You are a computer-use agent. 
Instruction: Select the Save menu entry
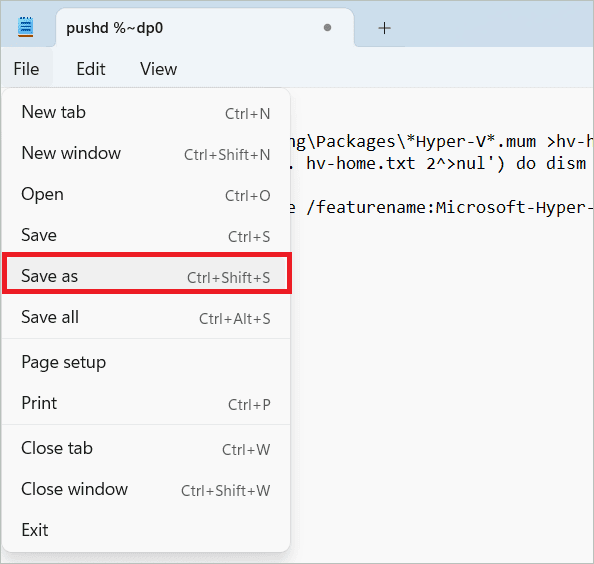[x=146, y=235]
